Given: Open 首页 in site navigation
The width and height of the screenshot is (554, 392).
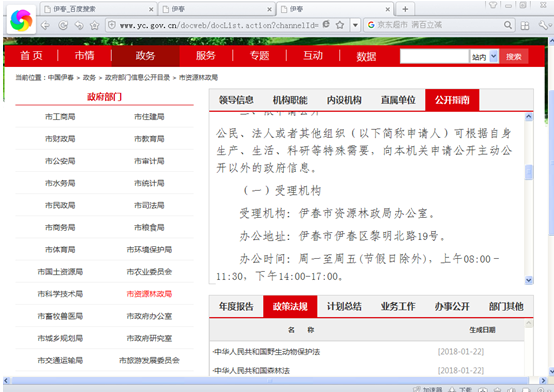Looking at the screenshot, I should 31,55.
